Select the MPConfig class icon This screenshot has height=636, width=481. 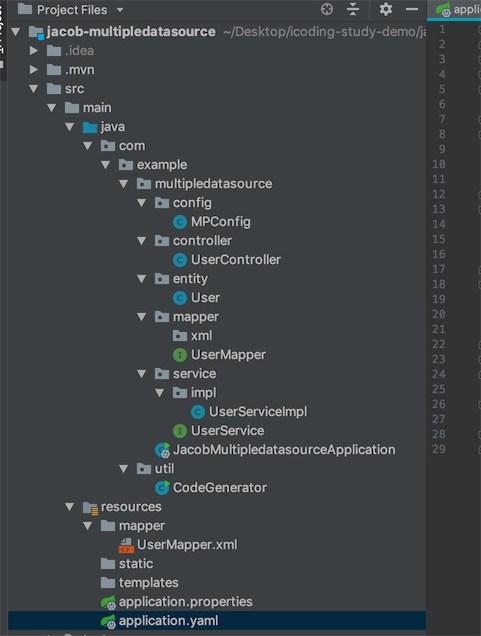click(x=180, y=222)
